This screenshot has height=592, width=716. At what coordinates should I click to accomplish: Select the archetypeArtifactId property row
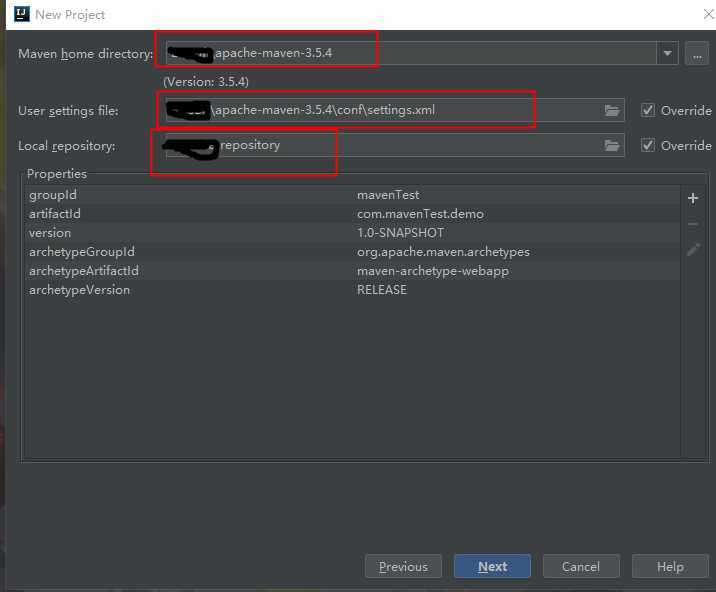tap(353, 271)
